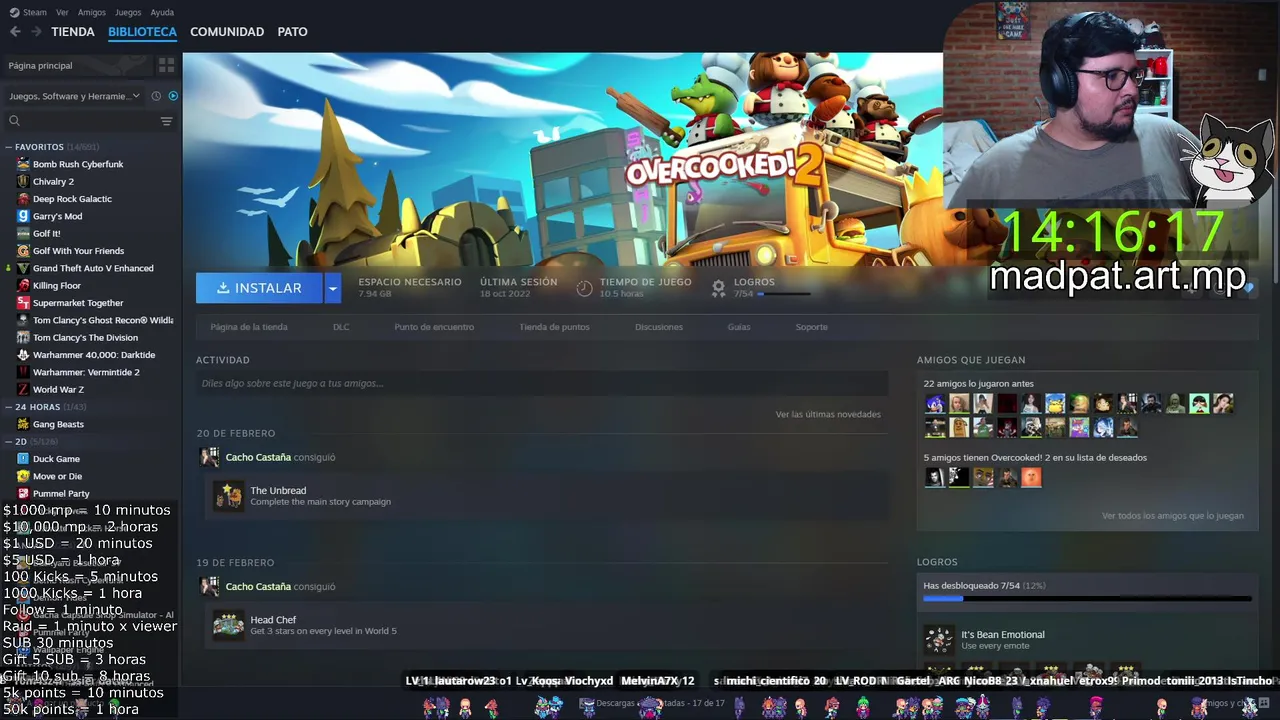
Task: Collapse the 2D category
Action: coord(8,442)
